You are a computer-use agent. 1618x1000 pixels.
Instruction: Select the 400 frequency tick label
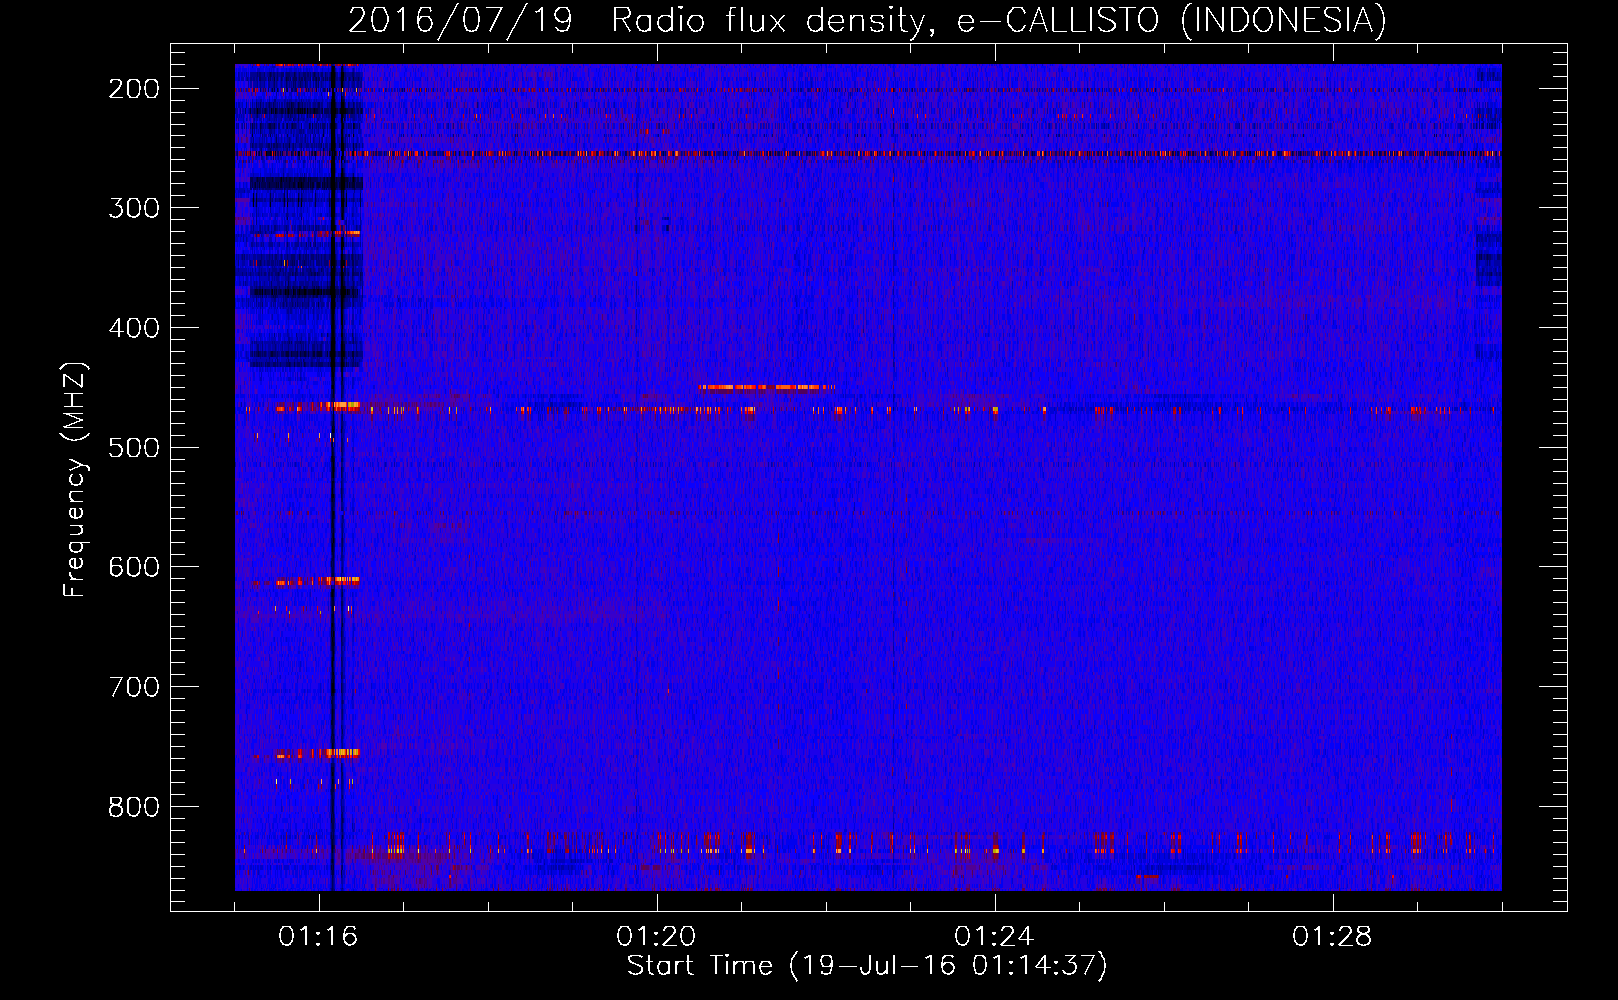pos(134,328)
